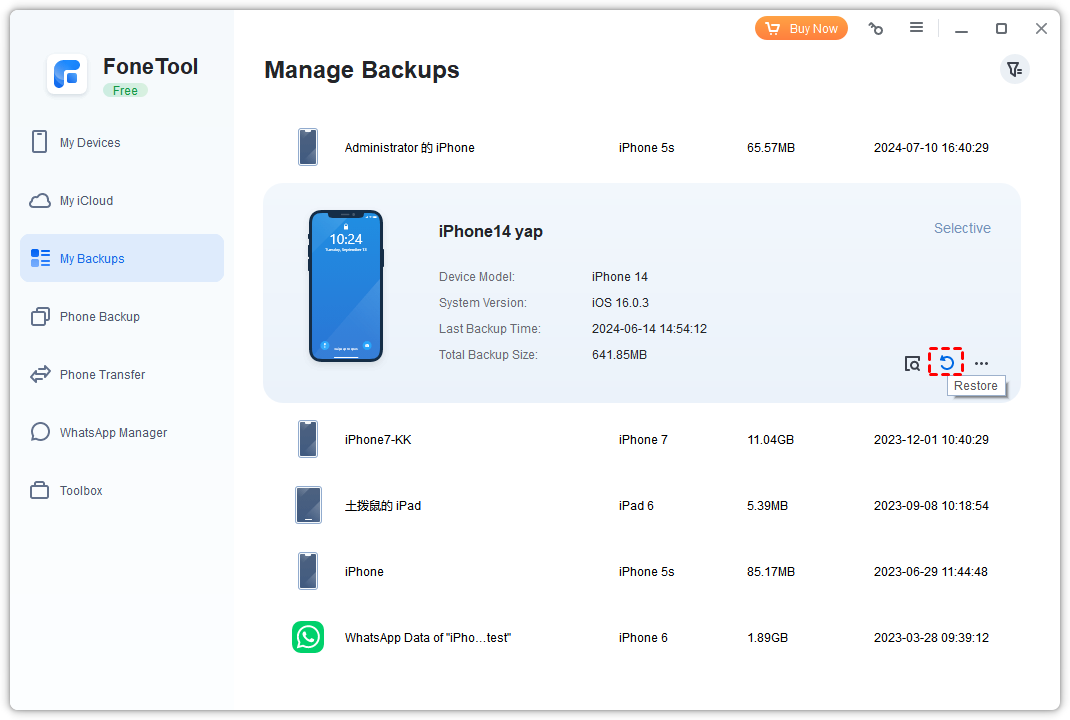Click the 2024-07-10 16:40:29 date
The width and height of the screenshot is (1070, 720).
click(x=931, y=147)
